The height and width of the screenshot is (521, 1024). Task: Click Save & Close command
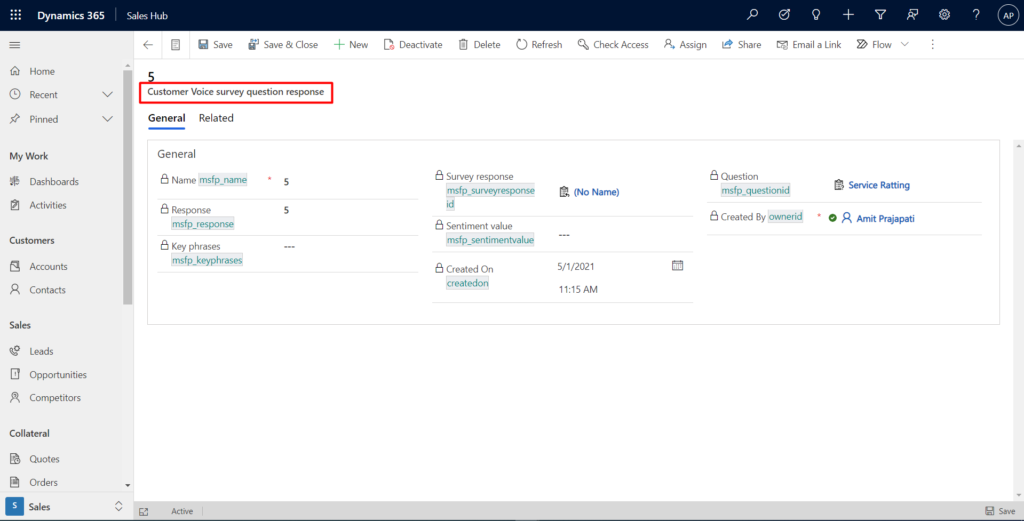click(283, 44)
